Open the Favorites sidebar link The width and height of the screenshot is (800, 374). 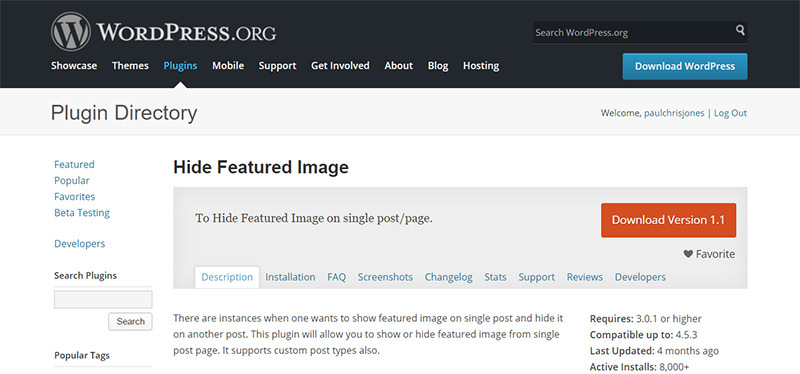click(74, 196)
